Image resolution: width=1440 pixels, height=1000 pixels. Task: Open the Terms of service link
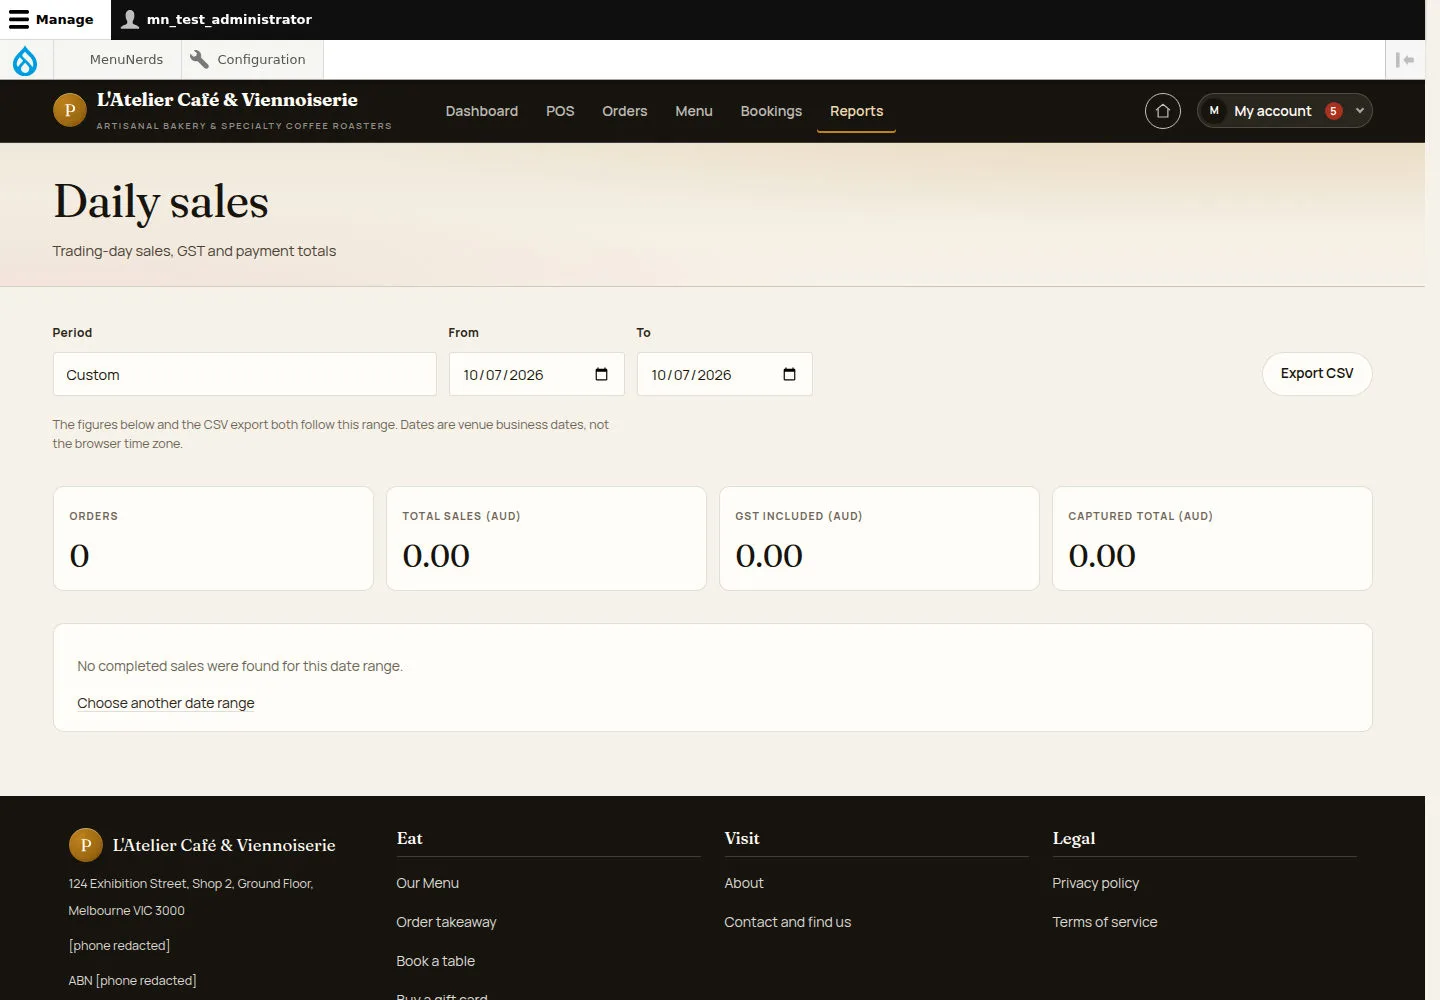[1105, 922]
